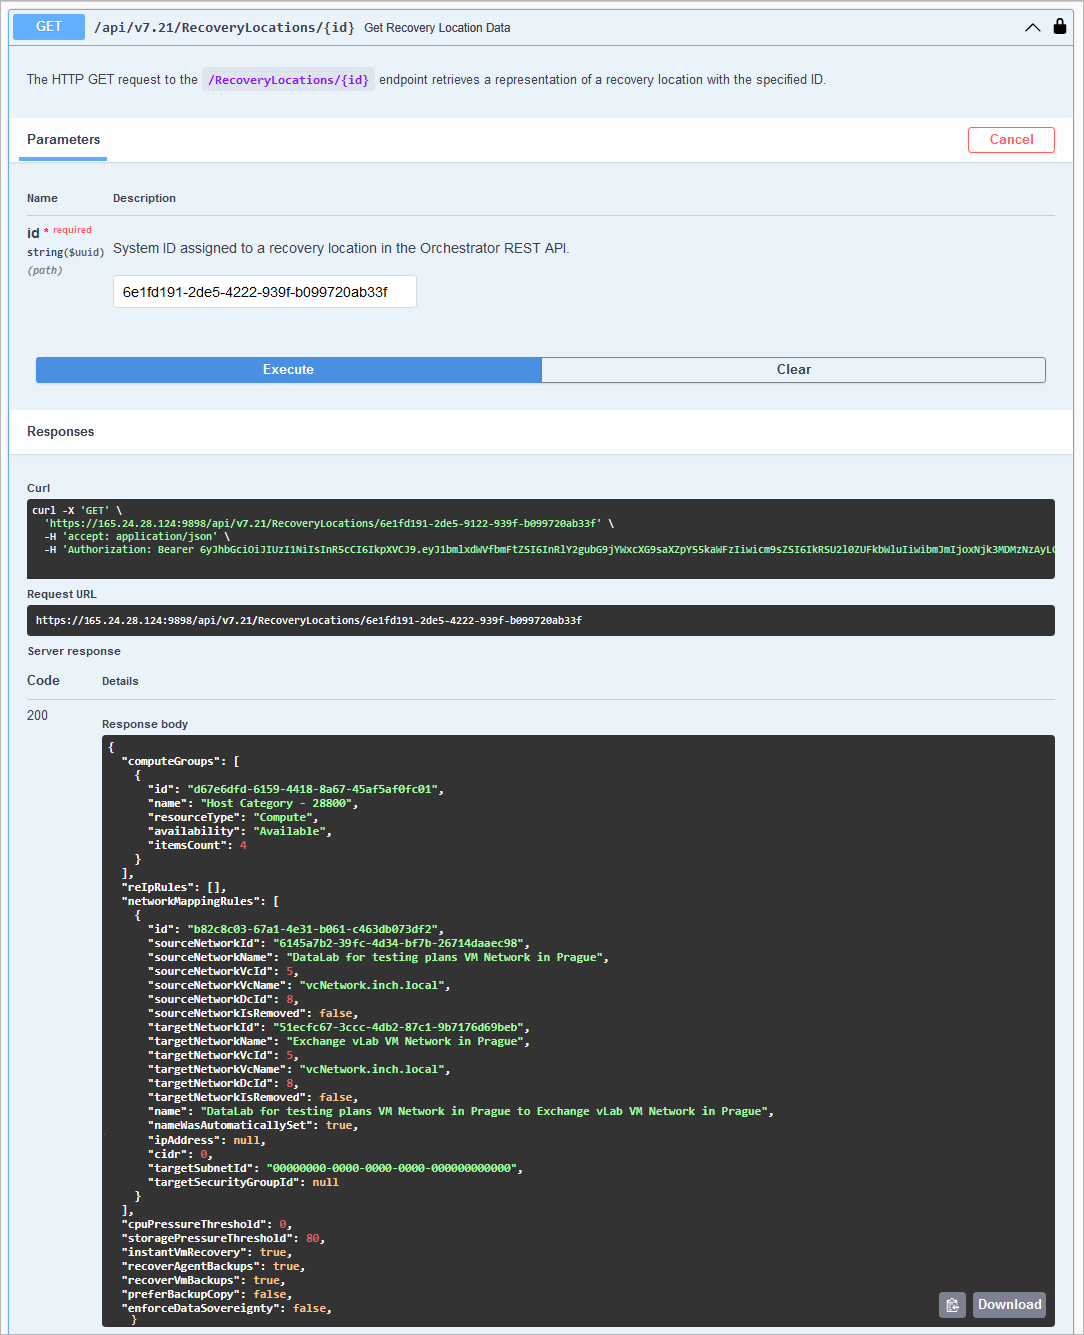This screenshot has height=1335, width=1084.
Task: Cancel the try-it-out mode
Action: [1011, 140]
